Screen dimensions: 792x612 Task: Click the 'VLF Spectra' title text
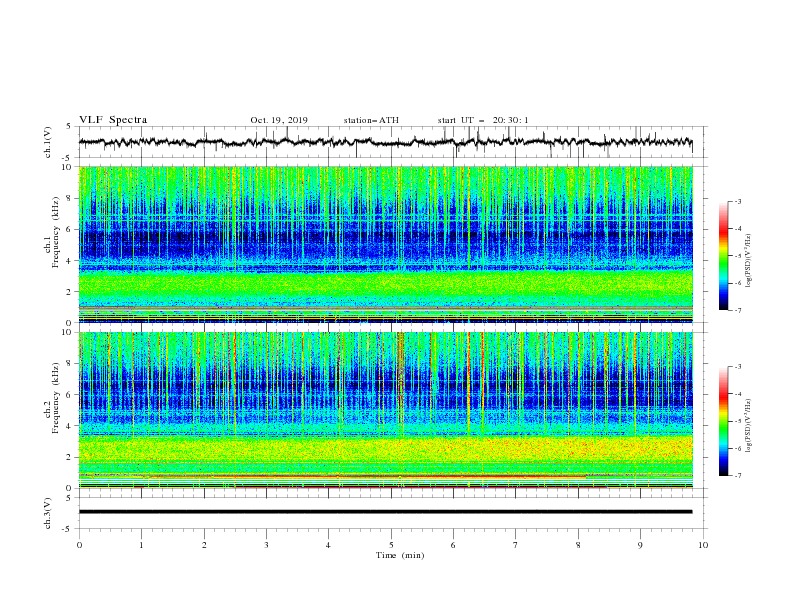click(x=113, y=120)
